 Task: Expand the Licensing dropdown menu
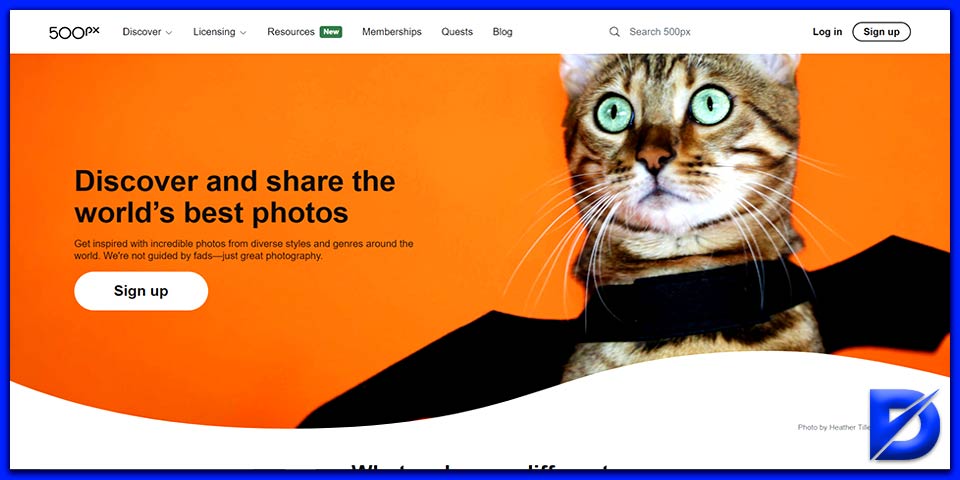(x=220, y=32)
